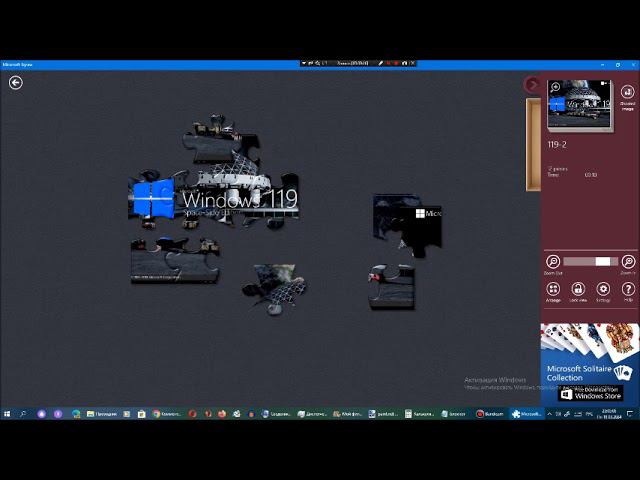640x480 pixels.
Task: Close the recorder overlay bar
Action: coord(413,63)
